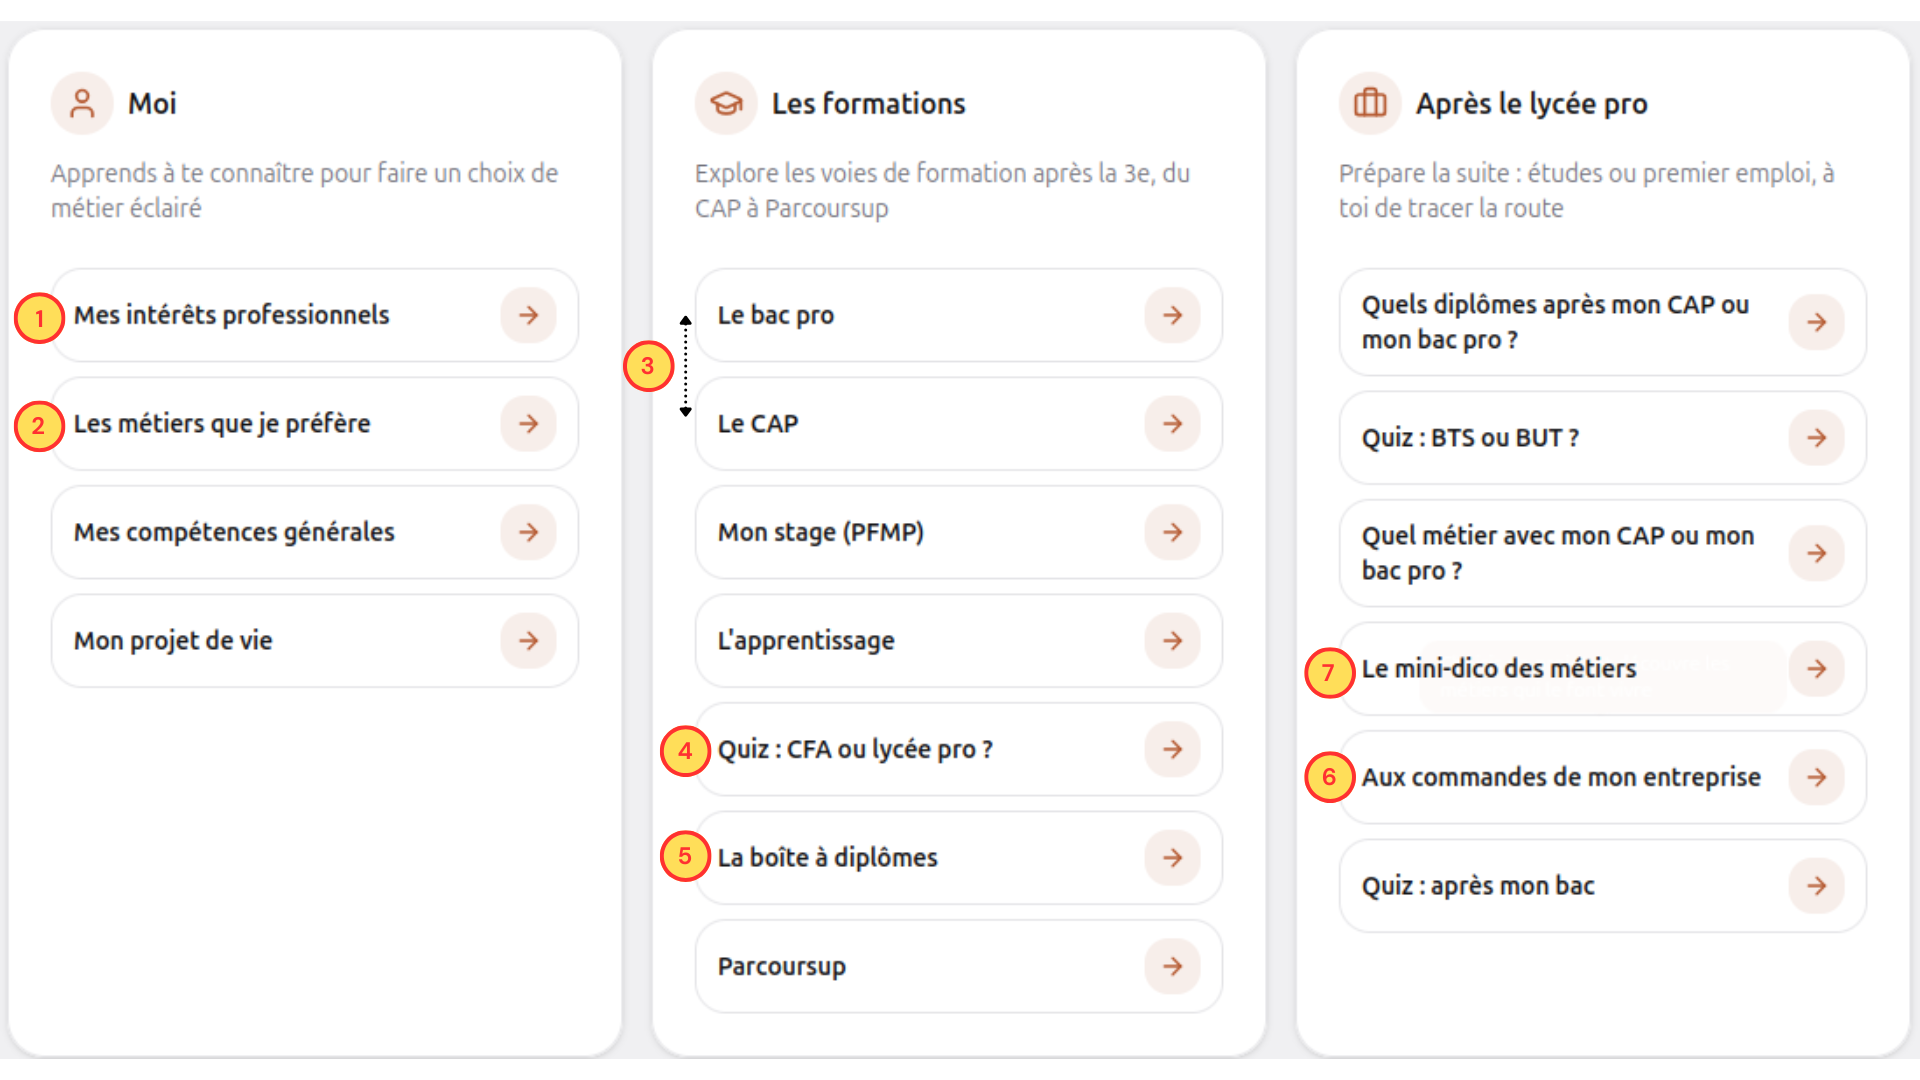Click the arrow icon on Parcoursup row
This screenshot has width=1920, height=1080.
1172,966
